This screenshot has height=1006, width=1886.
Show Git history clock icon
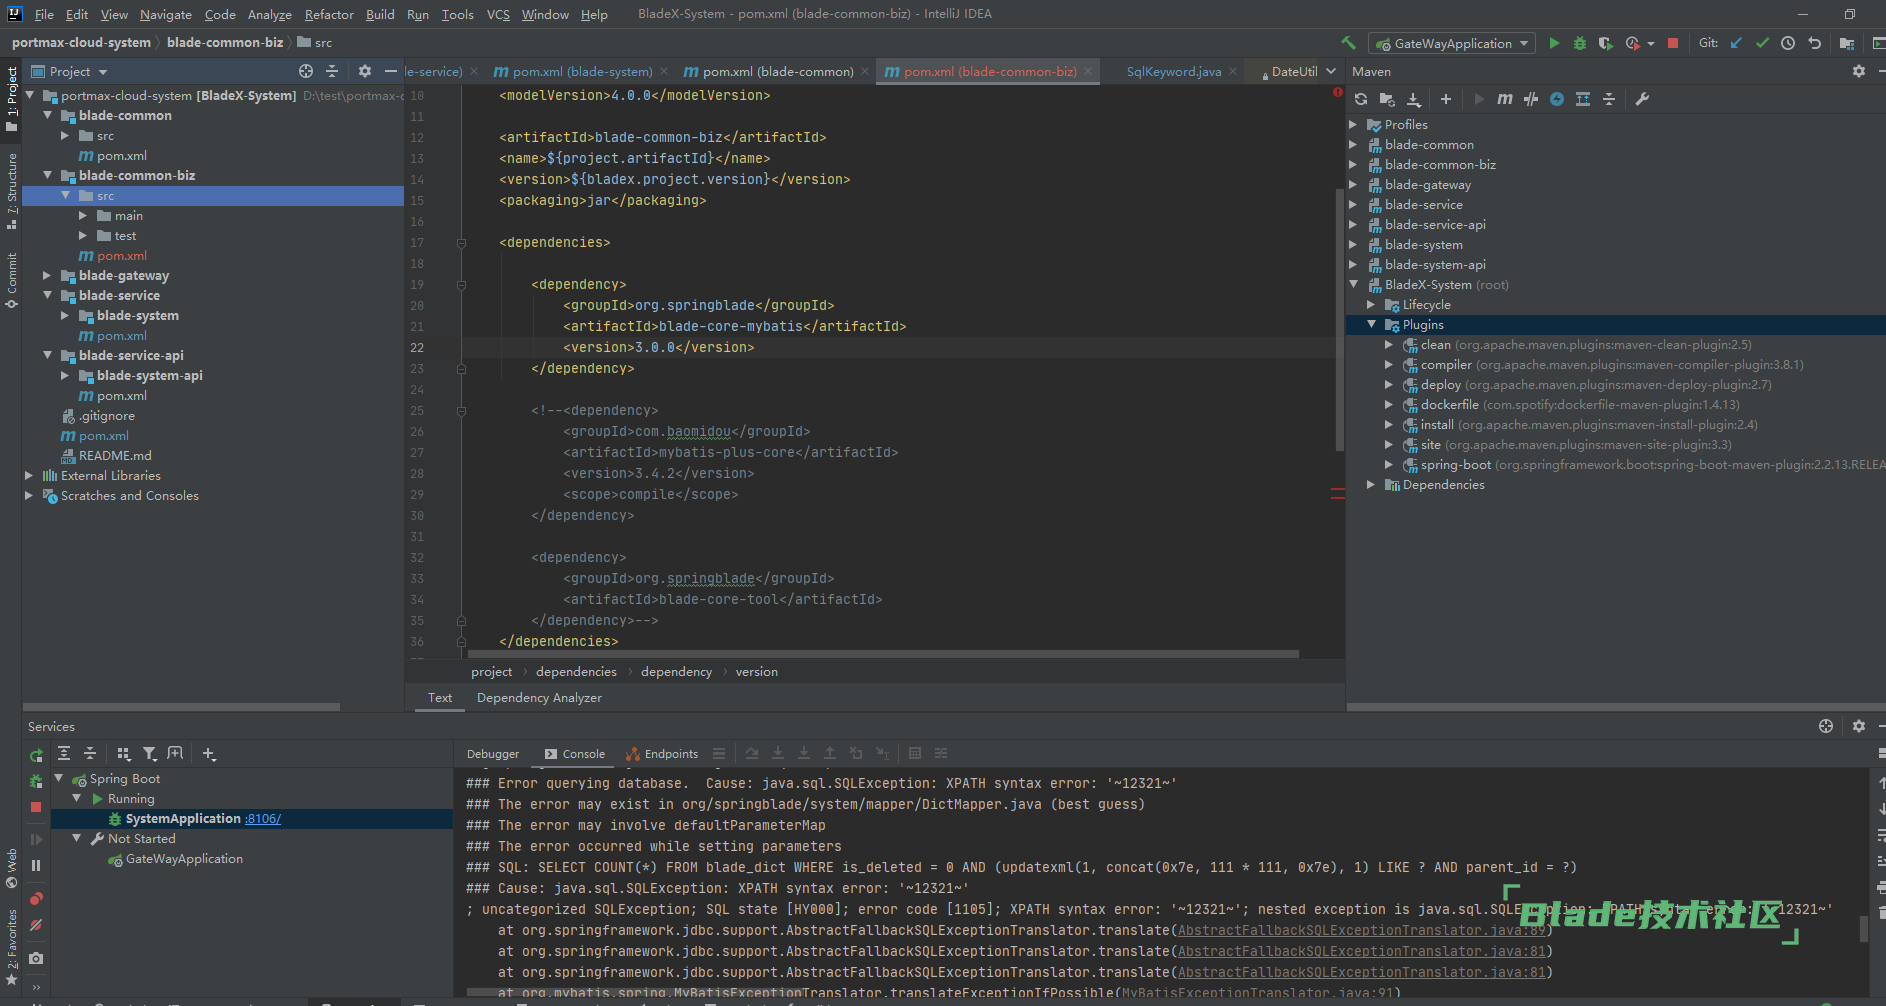point(1788,43)
